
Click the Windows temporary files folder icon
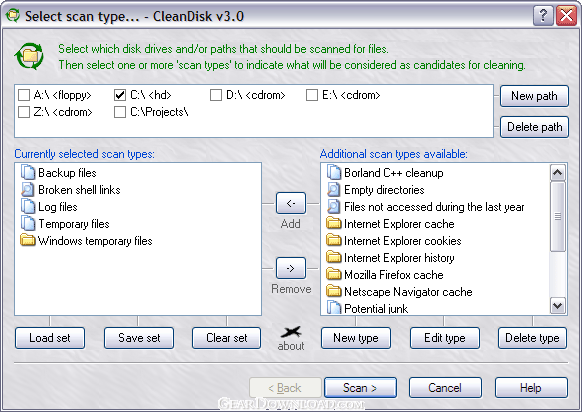(x=28, y=240)
